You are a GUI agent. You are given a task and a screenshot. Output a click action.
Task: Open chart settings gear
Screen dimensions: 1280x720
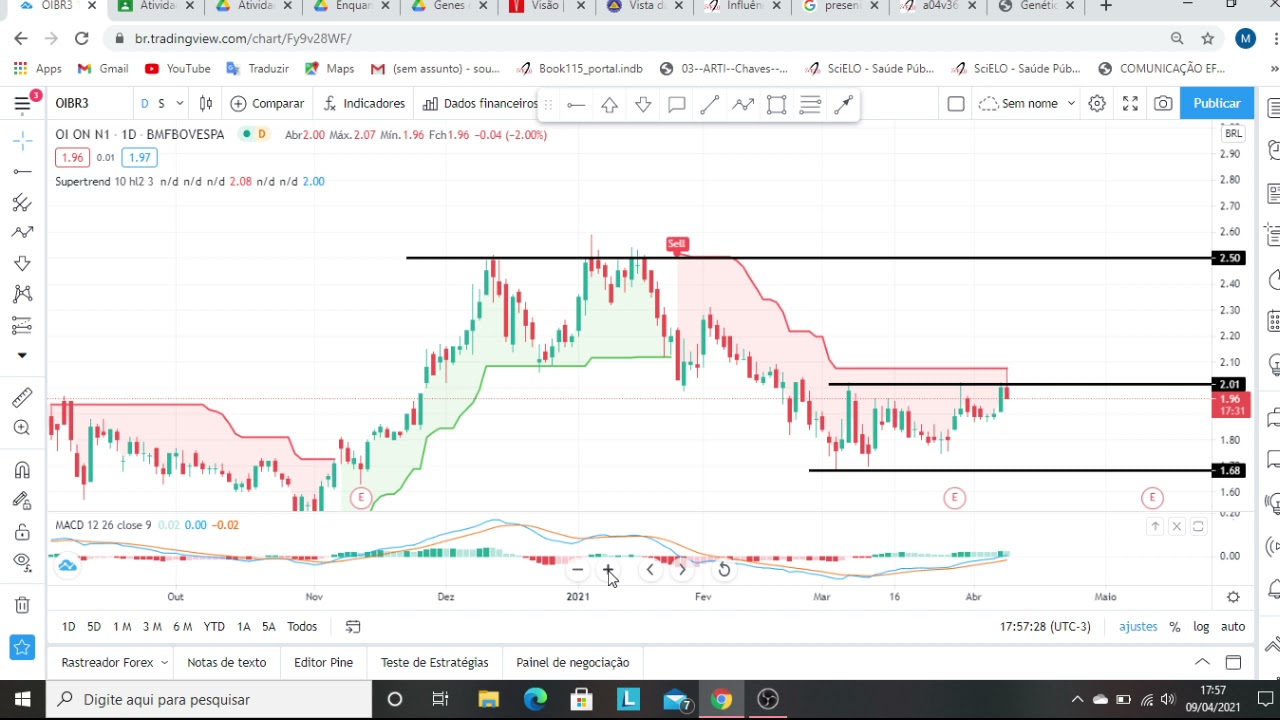point(1097,103)
